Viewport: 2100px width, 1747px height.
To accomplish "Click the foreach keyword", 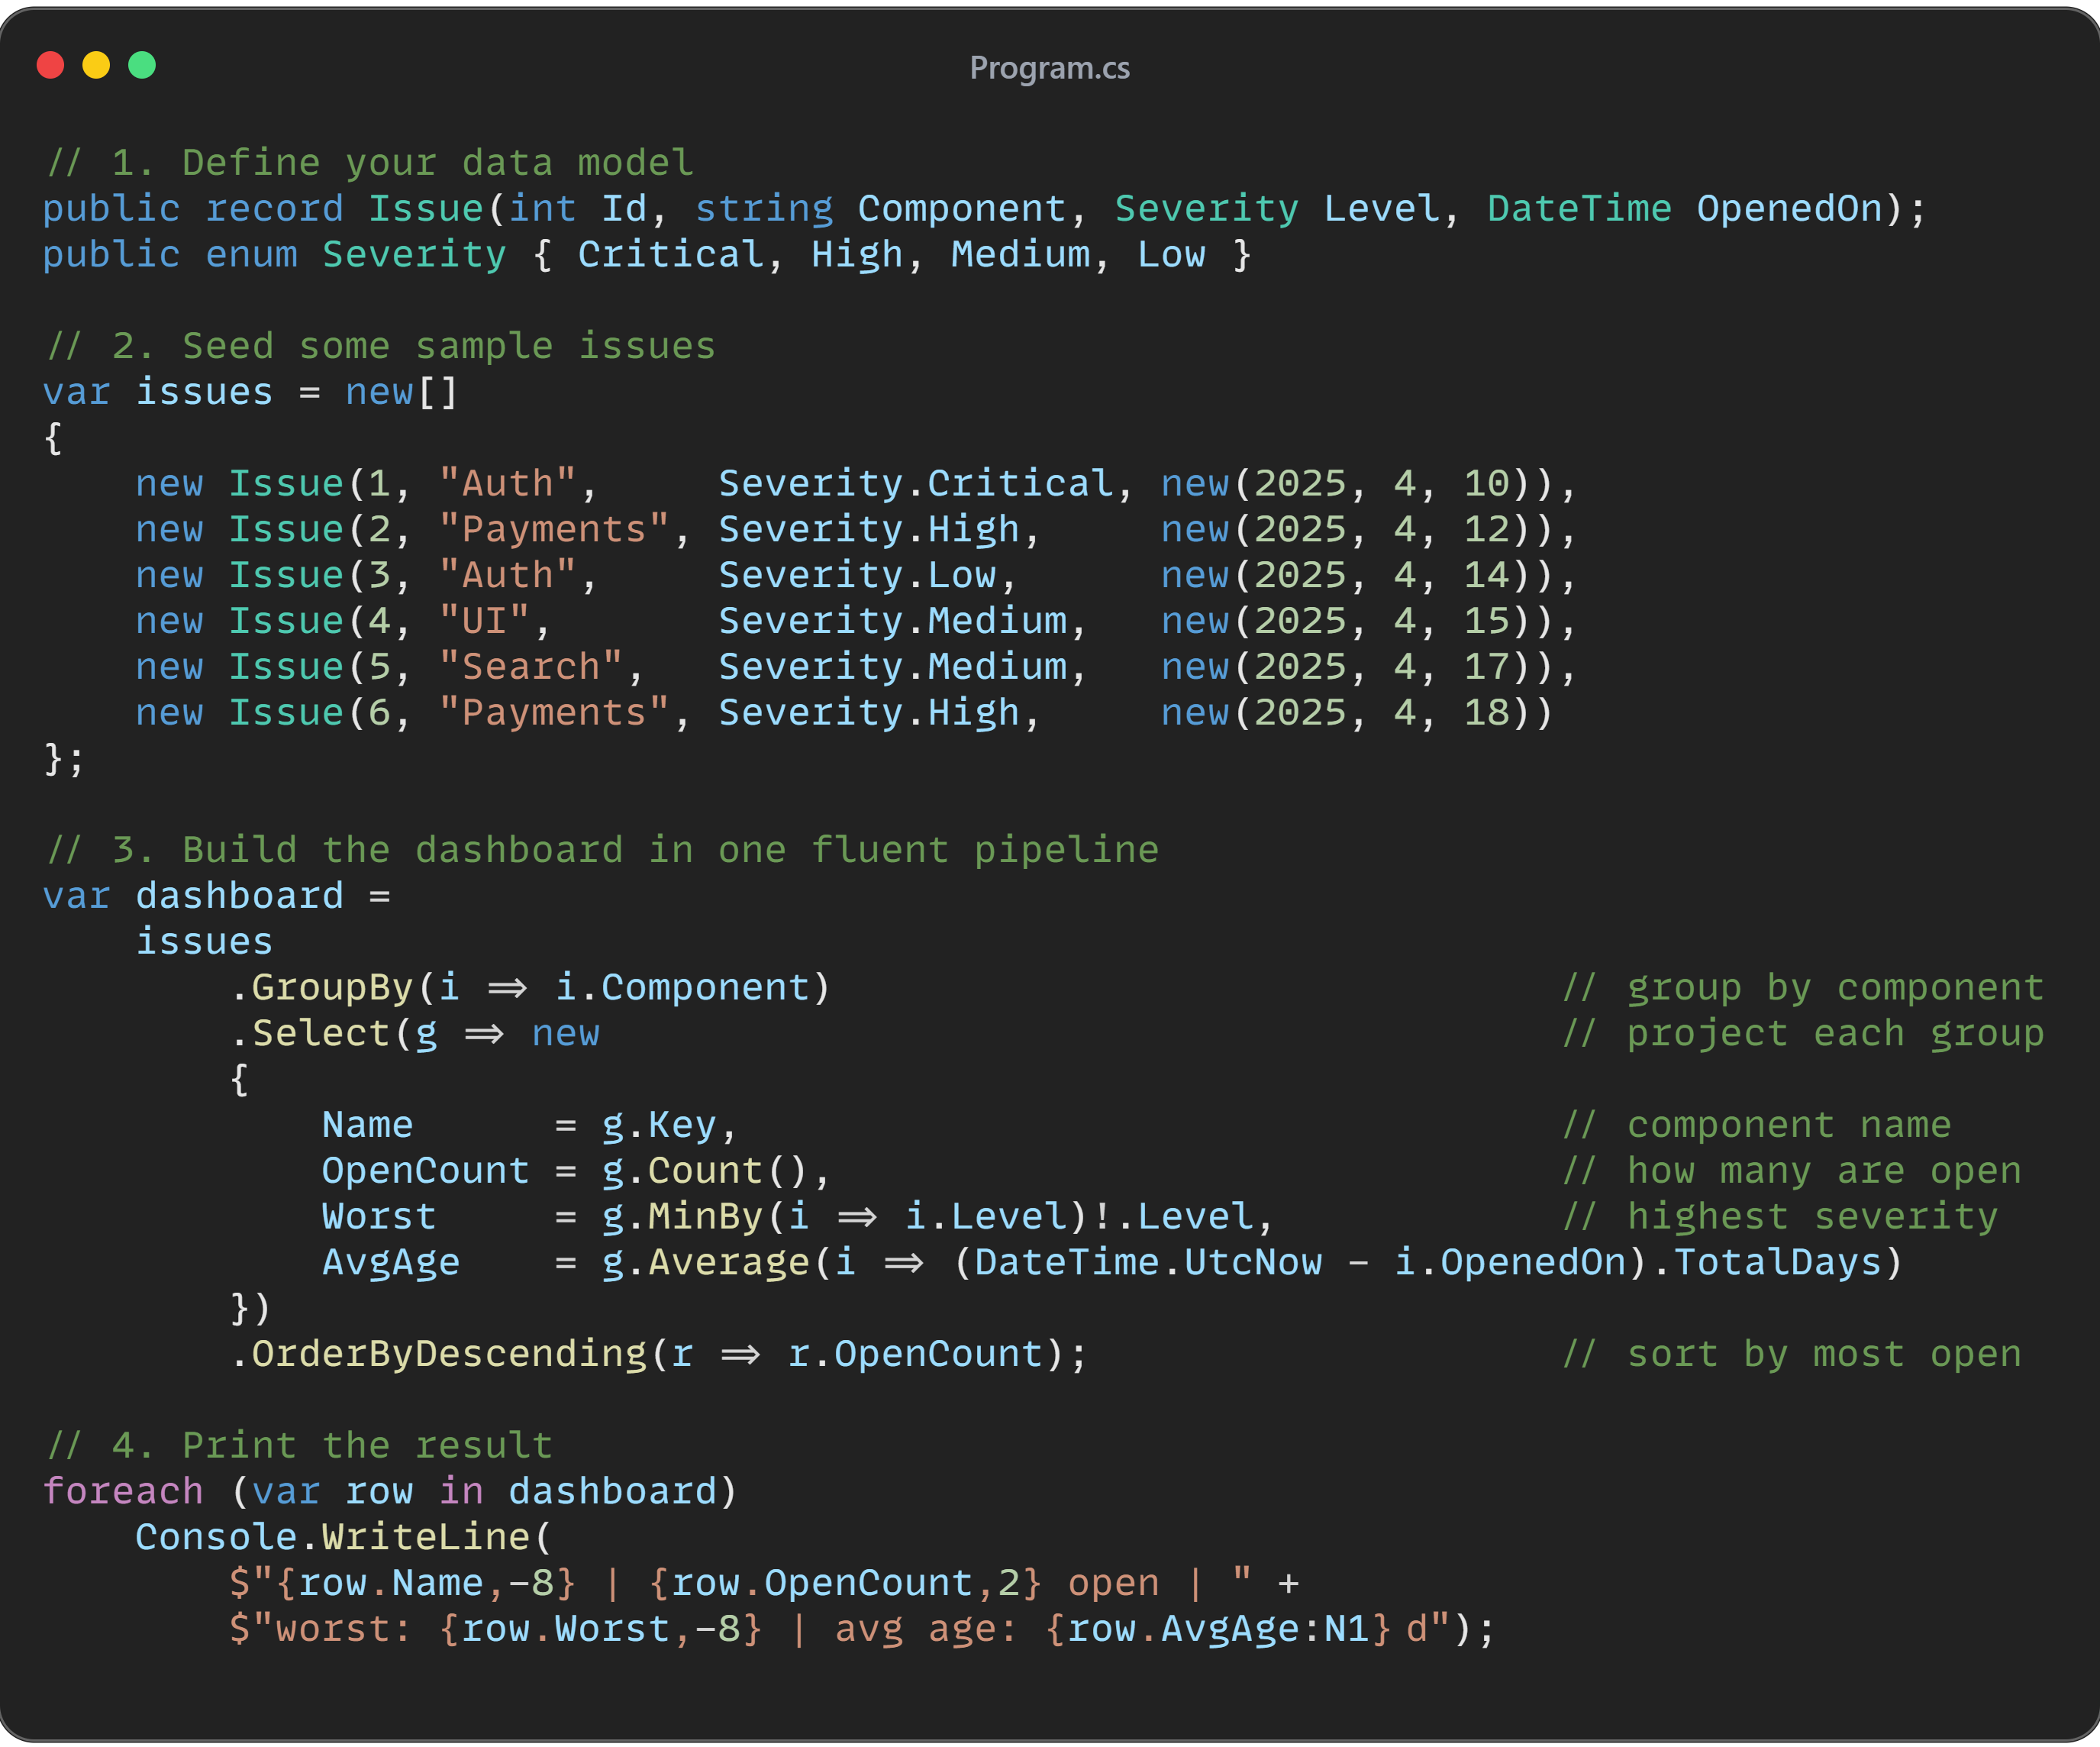I will click(x=122, y=1490).
